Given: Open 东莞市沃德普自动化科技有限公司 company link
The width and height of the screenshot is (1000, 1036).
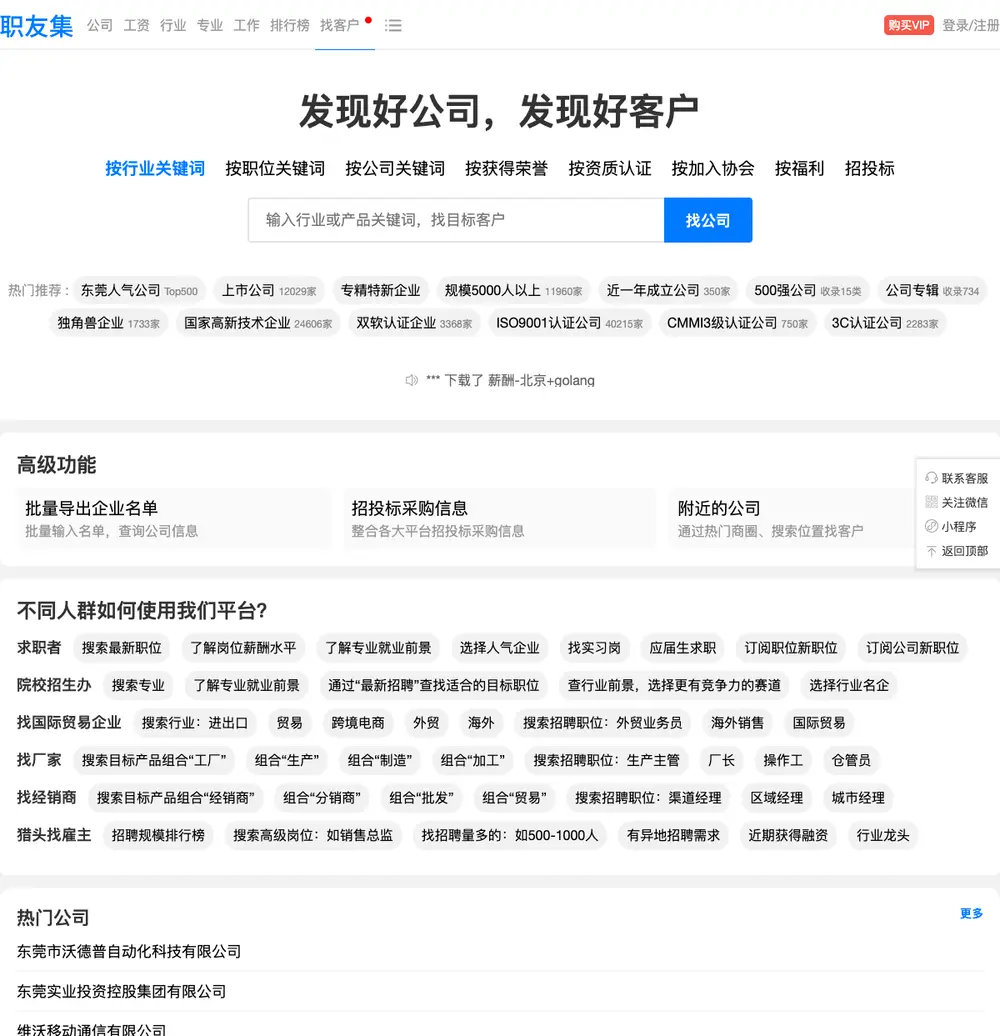Looking at the screenshot, I should pos(129,951).
